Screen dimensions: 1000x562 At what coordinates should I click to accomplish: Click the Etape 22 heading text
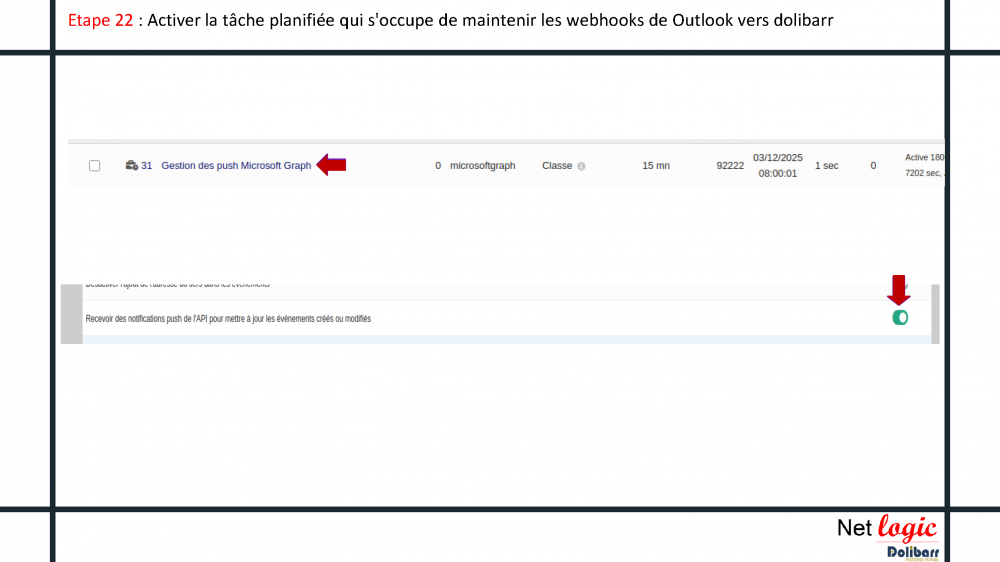[100, 20]
